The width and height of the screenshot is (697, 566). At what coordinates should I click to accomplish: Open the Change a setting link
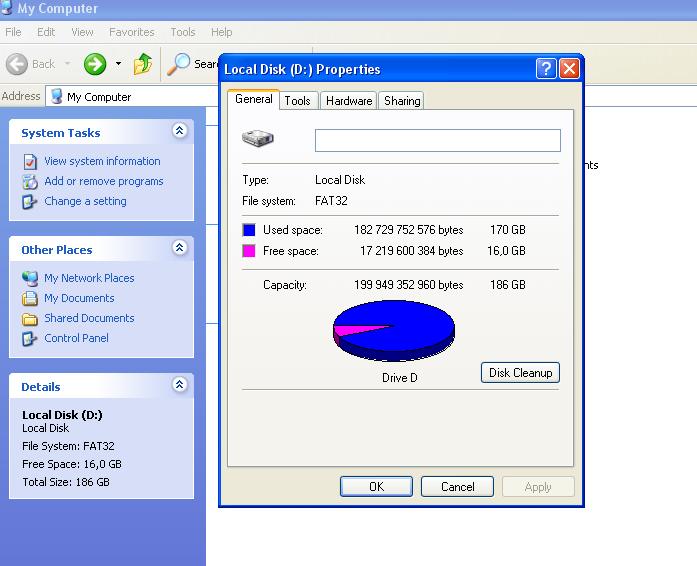pos(85,201)
